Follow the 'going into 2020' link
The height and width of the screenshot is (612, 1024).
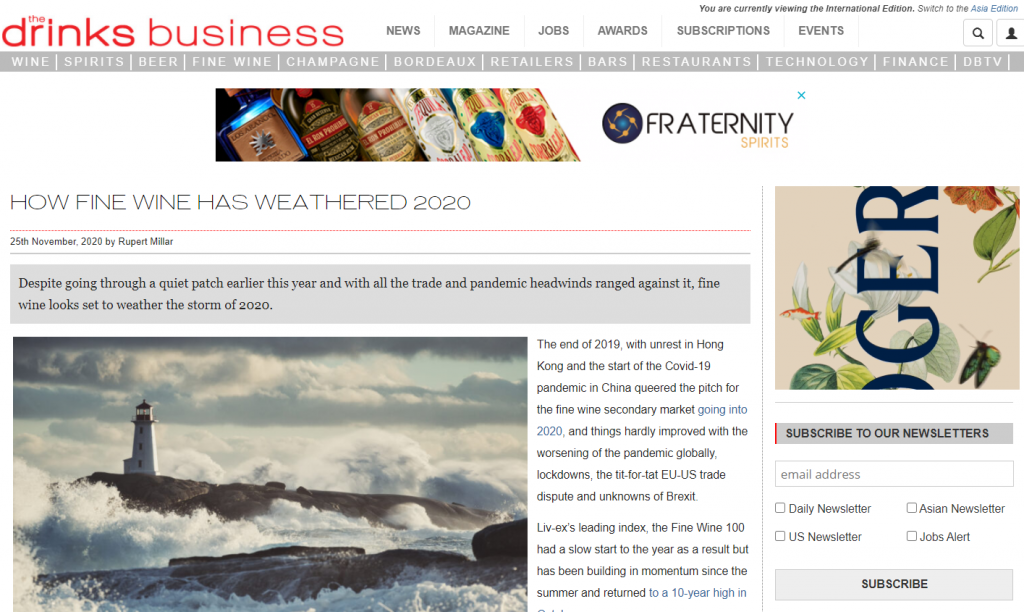642,420
